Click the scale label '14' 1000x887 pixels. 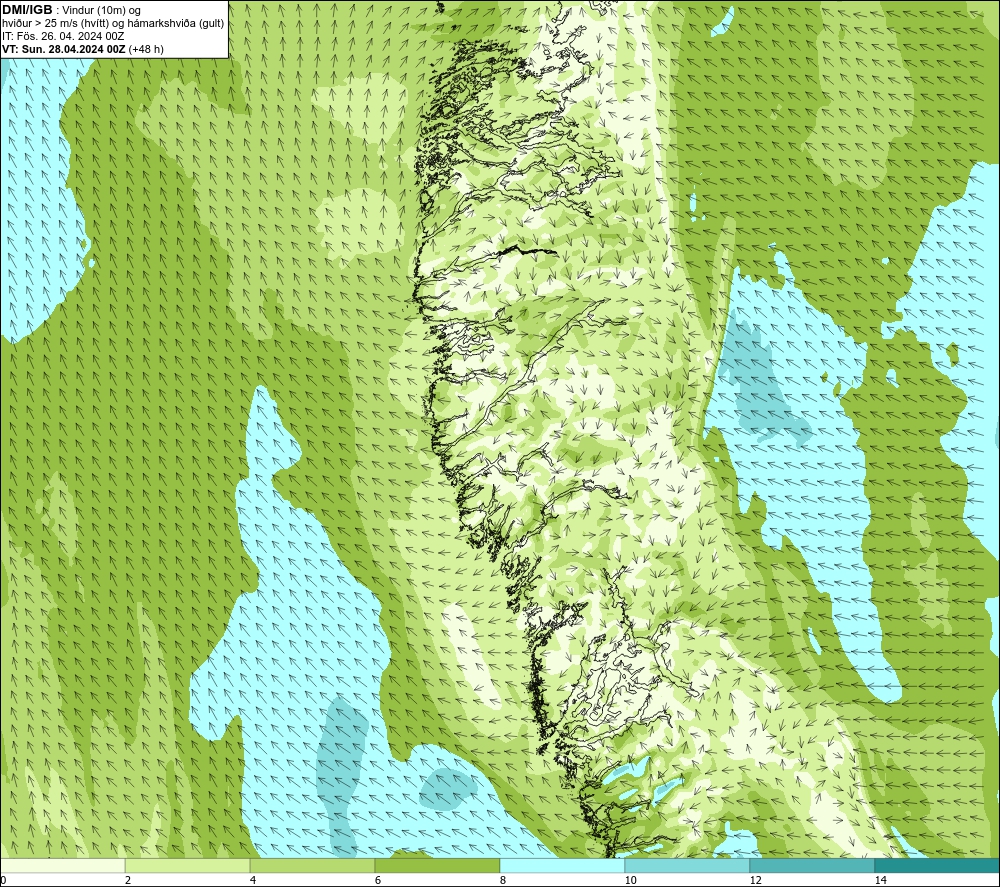(881, 881)
